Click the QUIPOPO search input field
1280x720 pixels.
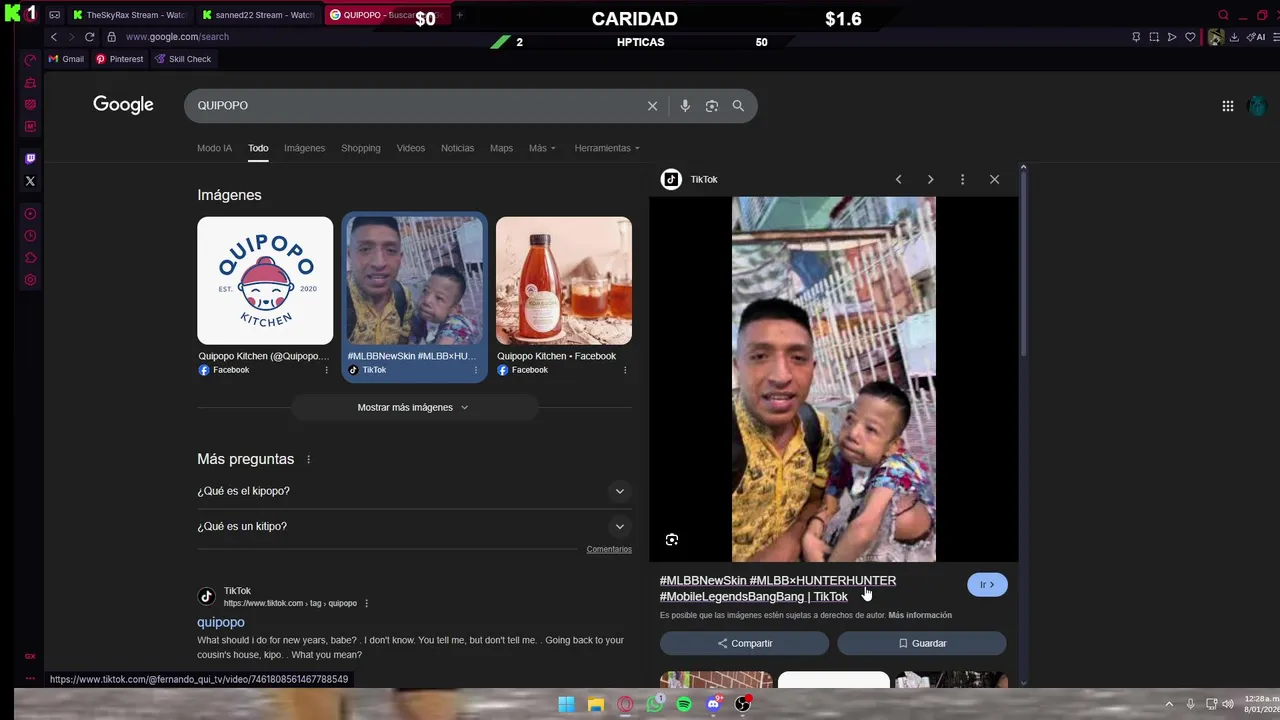click(415, 106)
